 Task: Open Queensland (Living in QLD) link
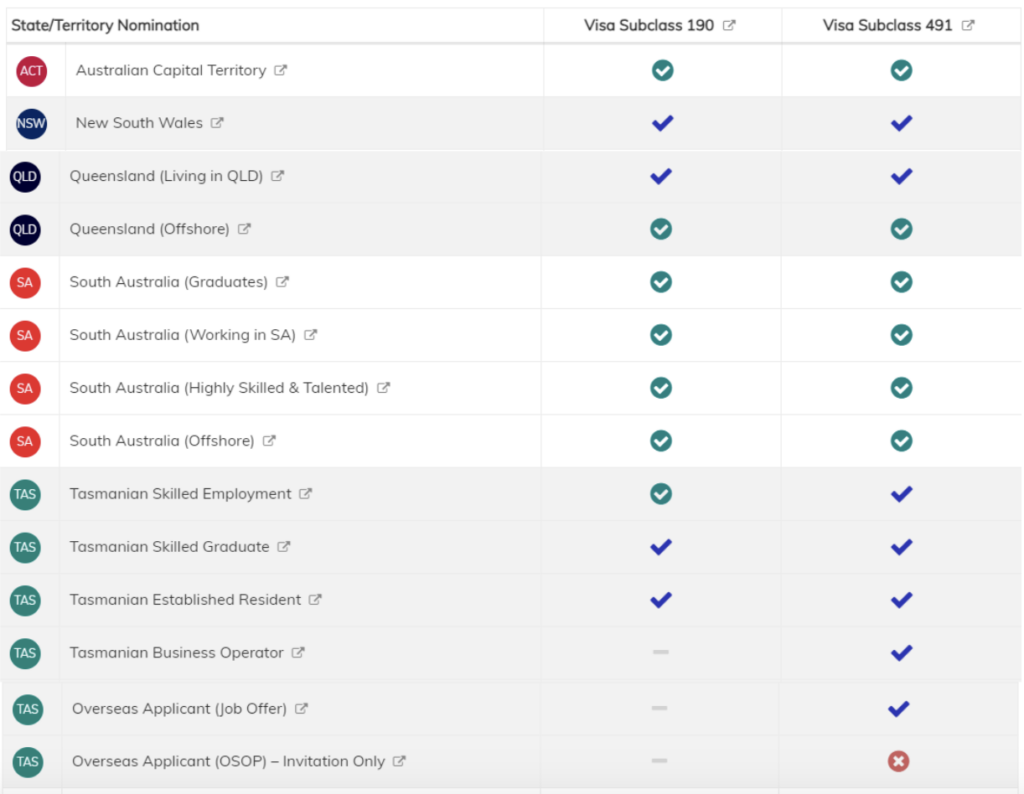point(166,176)
